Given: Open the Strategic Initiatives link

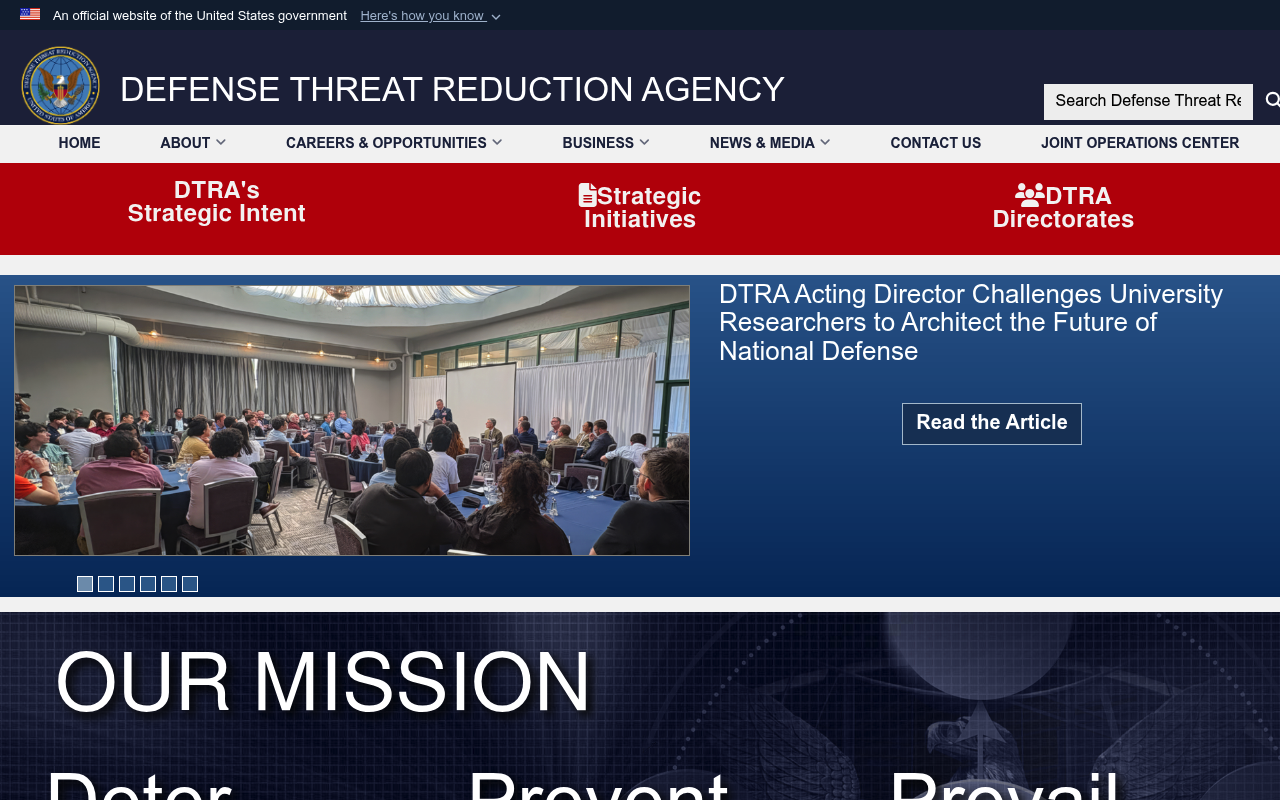Looking at the screenshot, I should click(x=640, y=208).
